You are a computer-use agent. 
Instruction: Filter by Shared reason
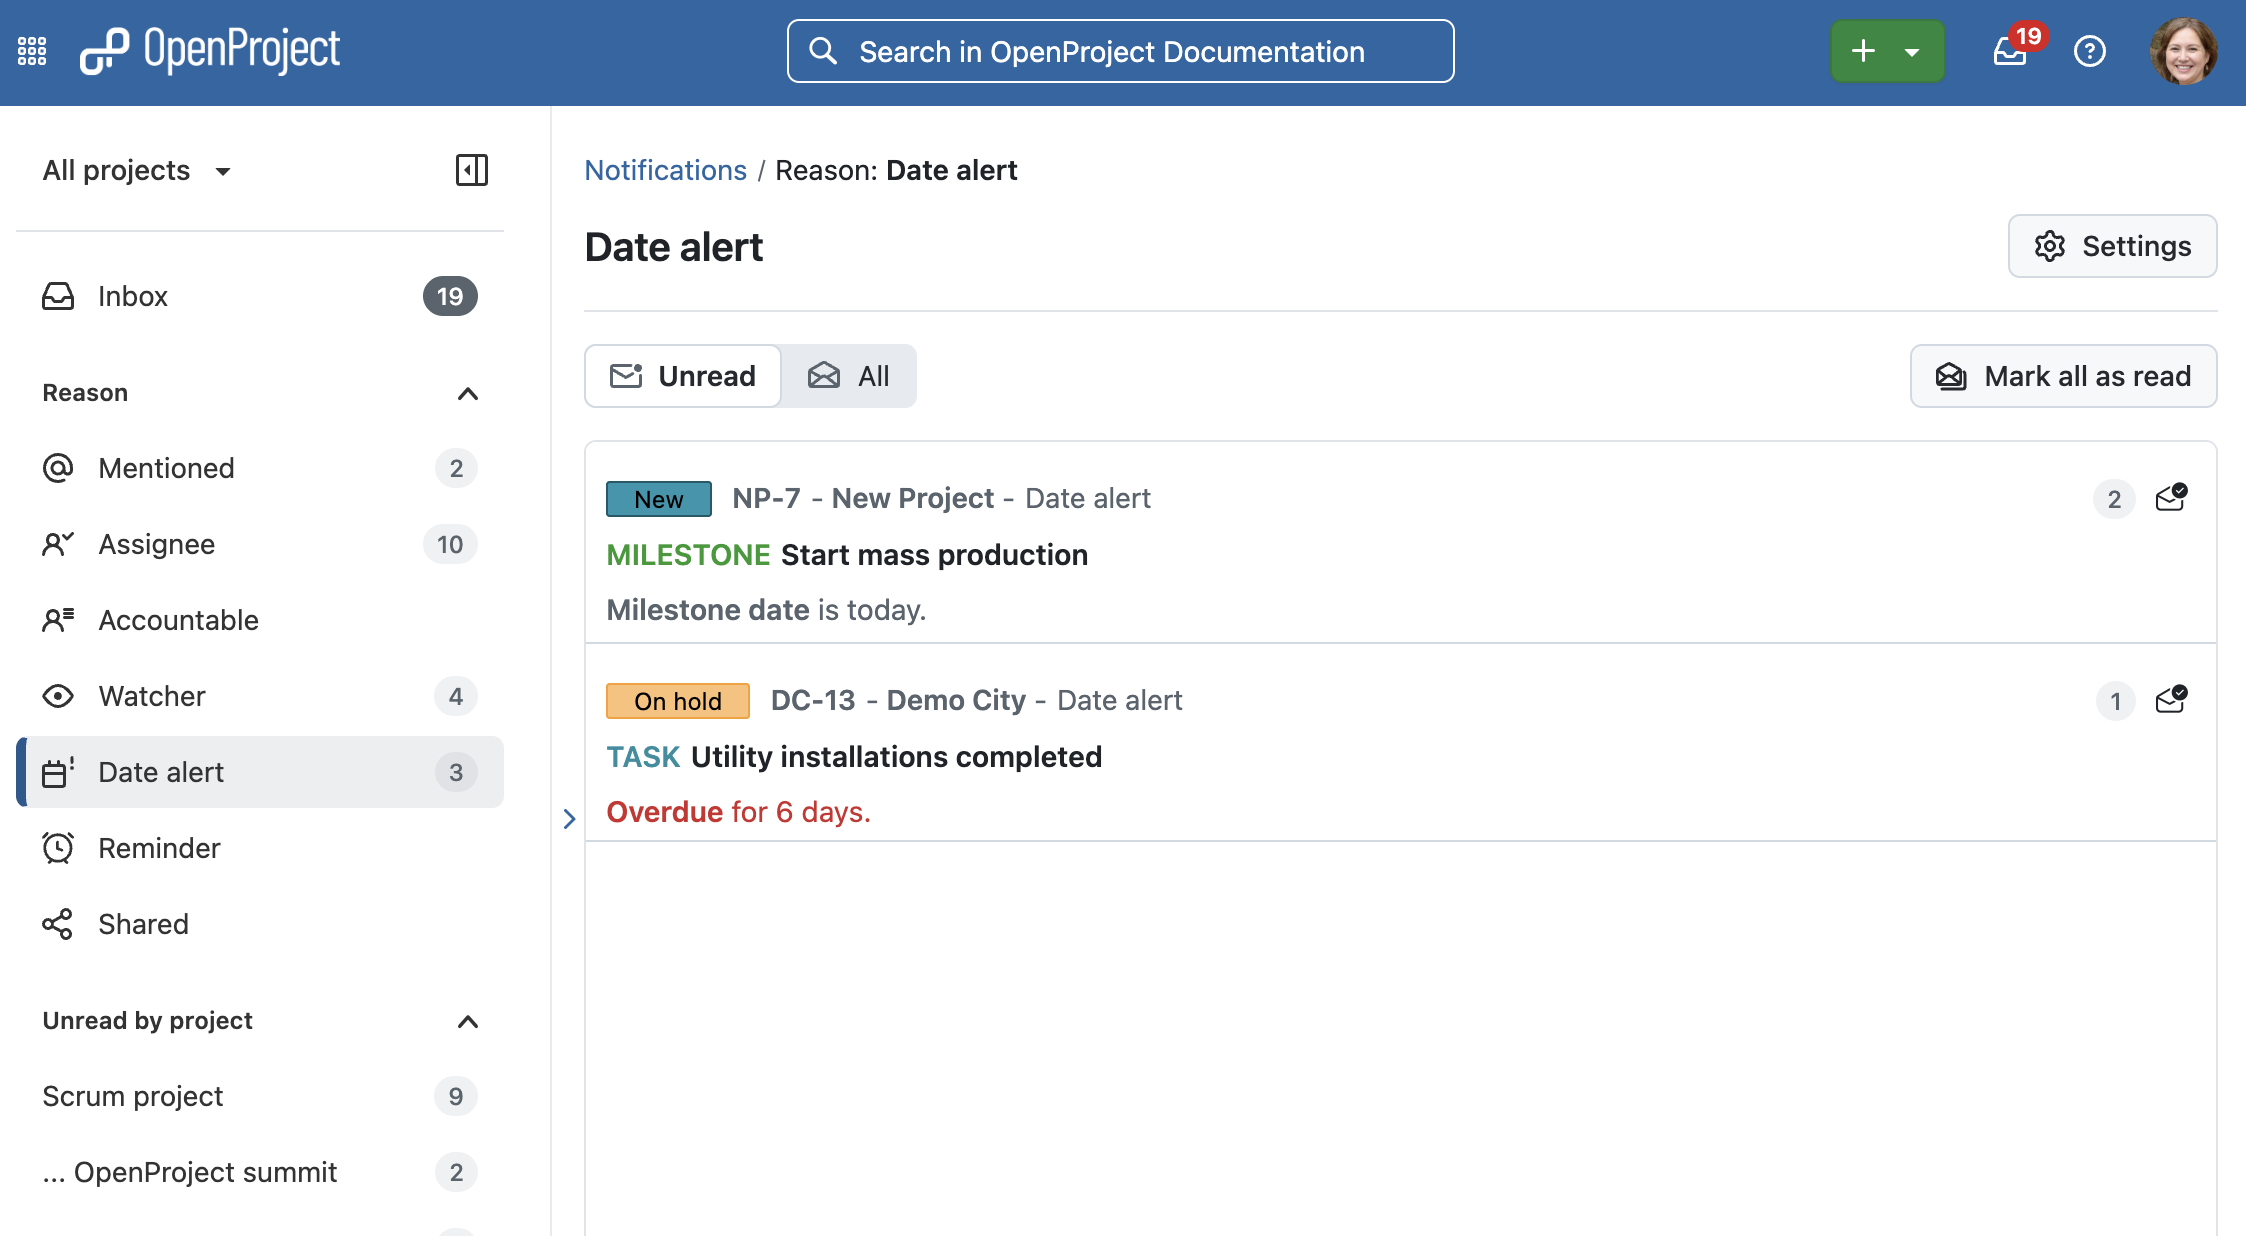[x=260, y=924]
